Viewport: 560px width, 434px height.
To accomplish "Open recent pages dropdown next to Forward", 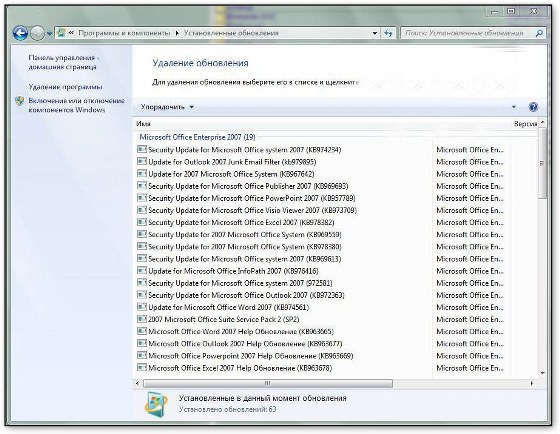I will click(x=49, y=34).
